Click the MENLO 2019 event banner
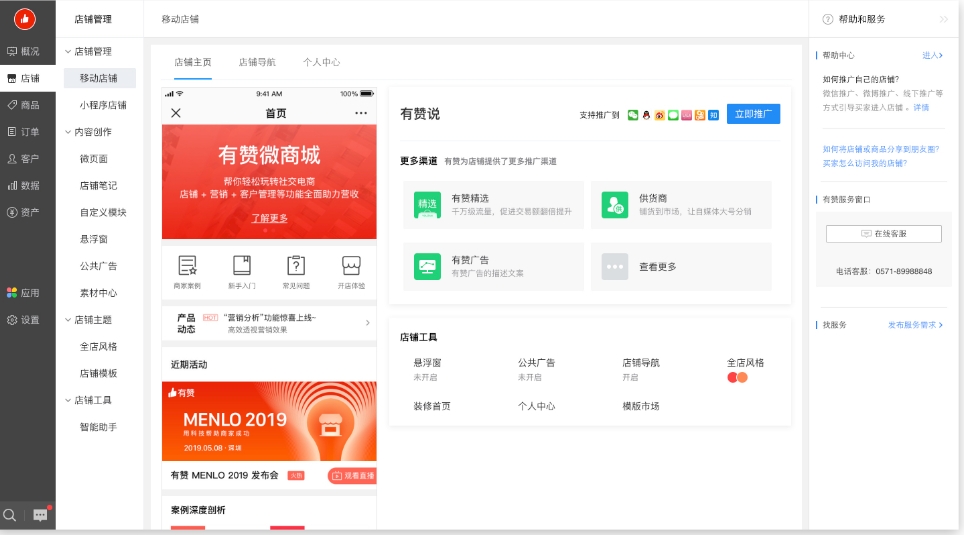 [269, 421]
